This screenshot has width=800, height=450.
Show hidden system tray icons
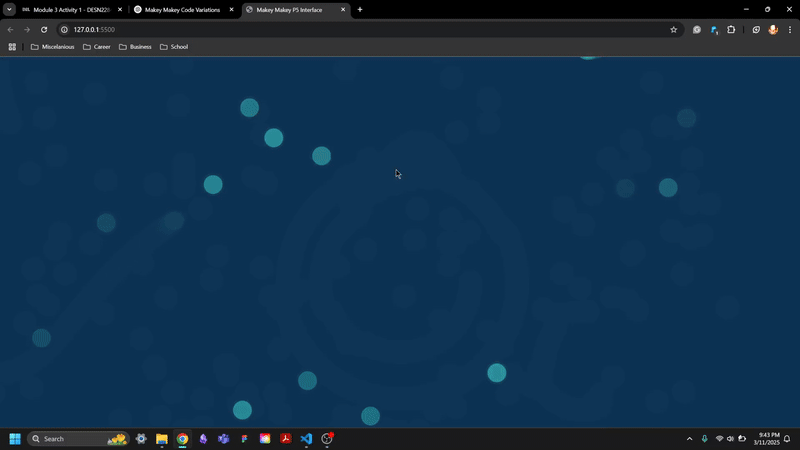click(689, 439)
